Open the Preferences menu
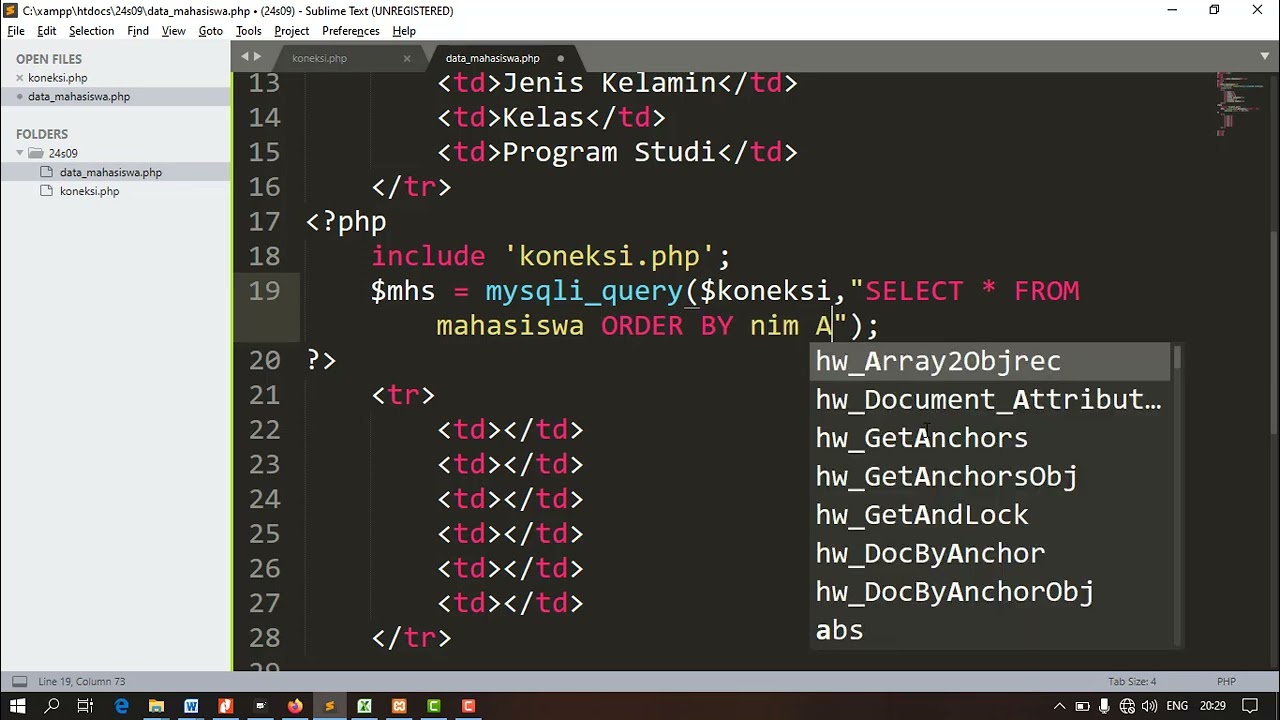Screen dimensions: 1280x720 pos(351,31)
